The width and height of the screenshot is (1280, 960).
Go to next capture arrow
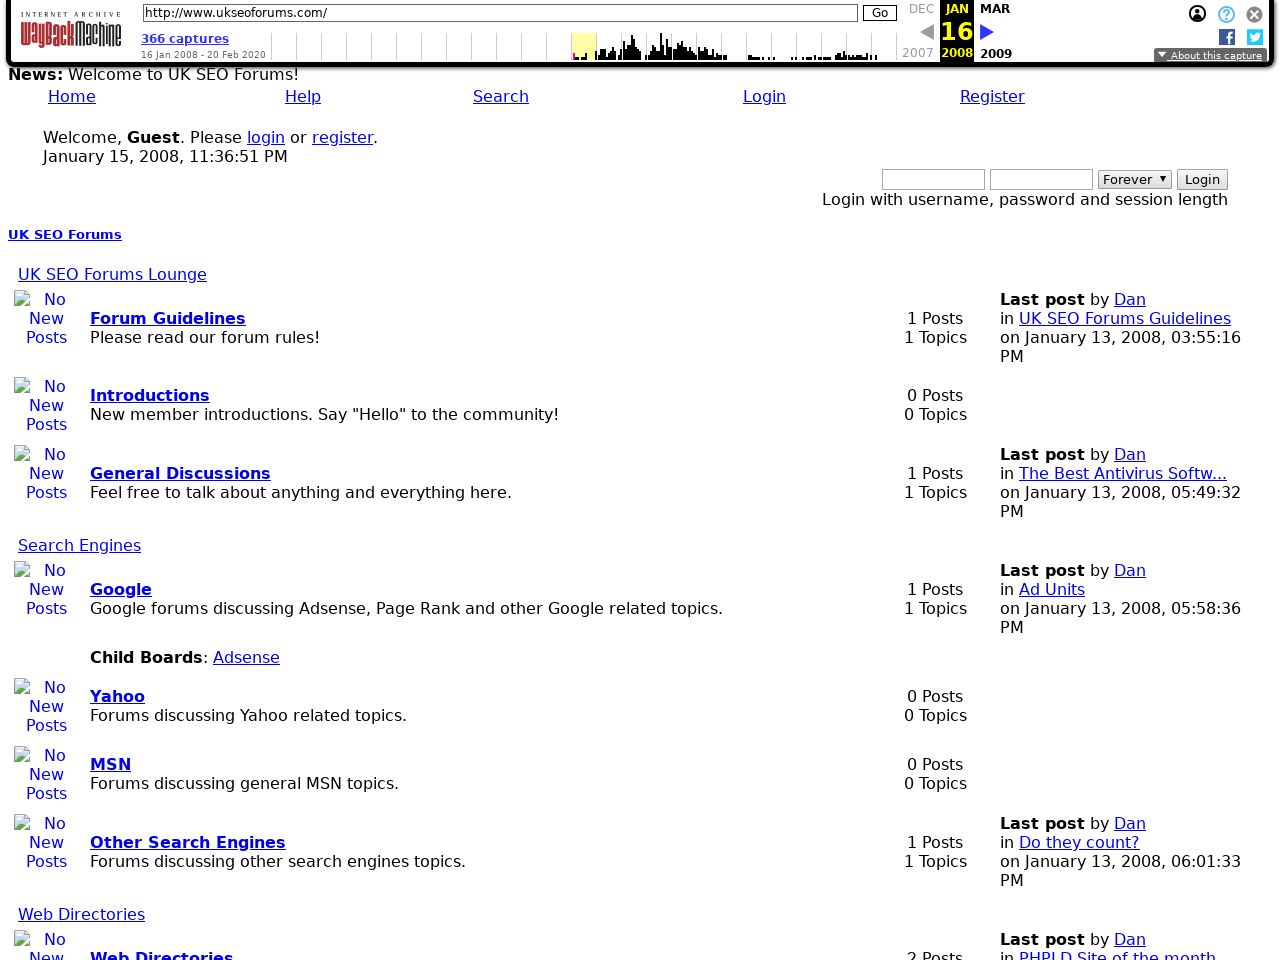click(x=987, y=32)
